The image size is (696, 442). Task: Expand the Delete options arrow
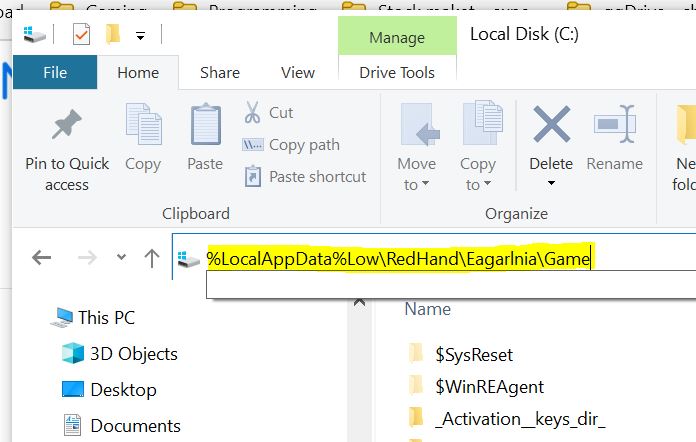pyautogui.click(x=551, y=184)
